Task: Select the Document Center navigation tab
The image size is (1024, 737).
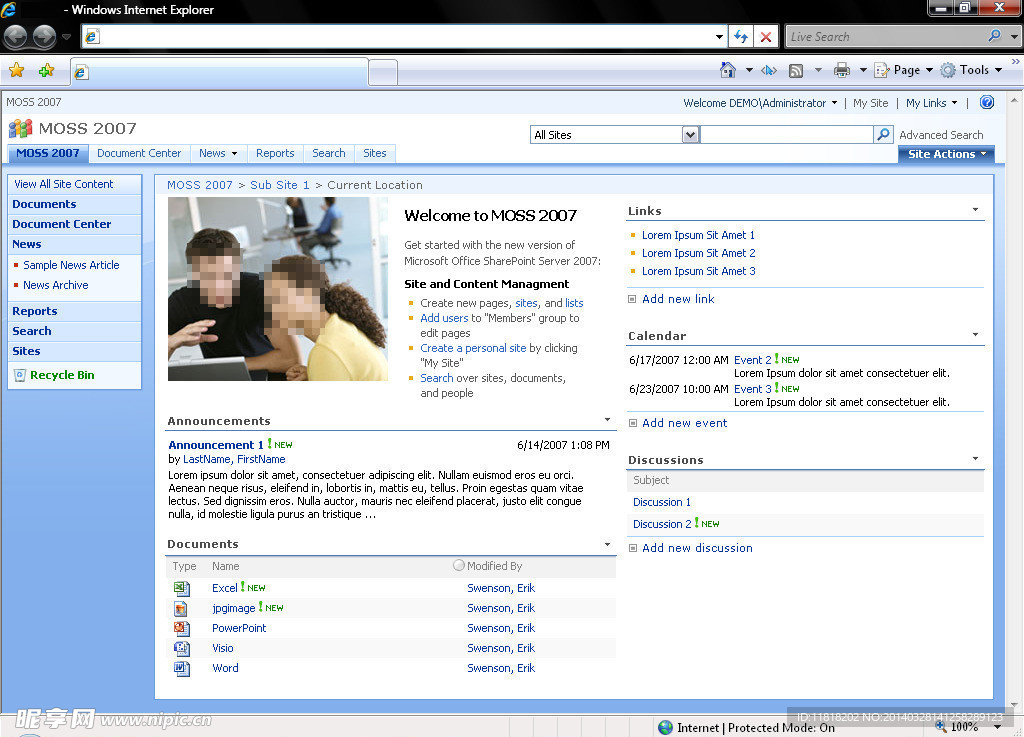Action: click(x=139, y=153)
